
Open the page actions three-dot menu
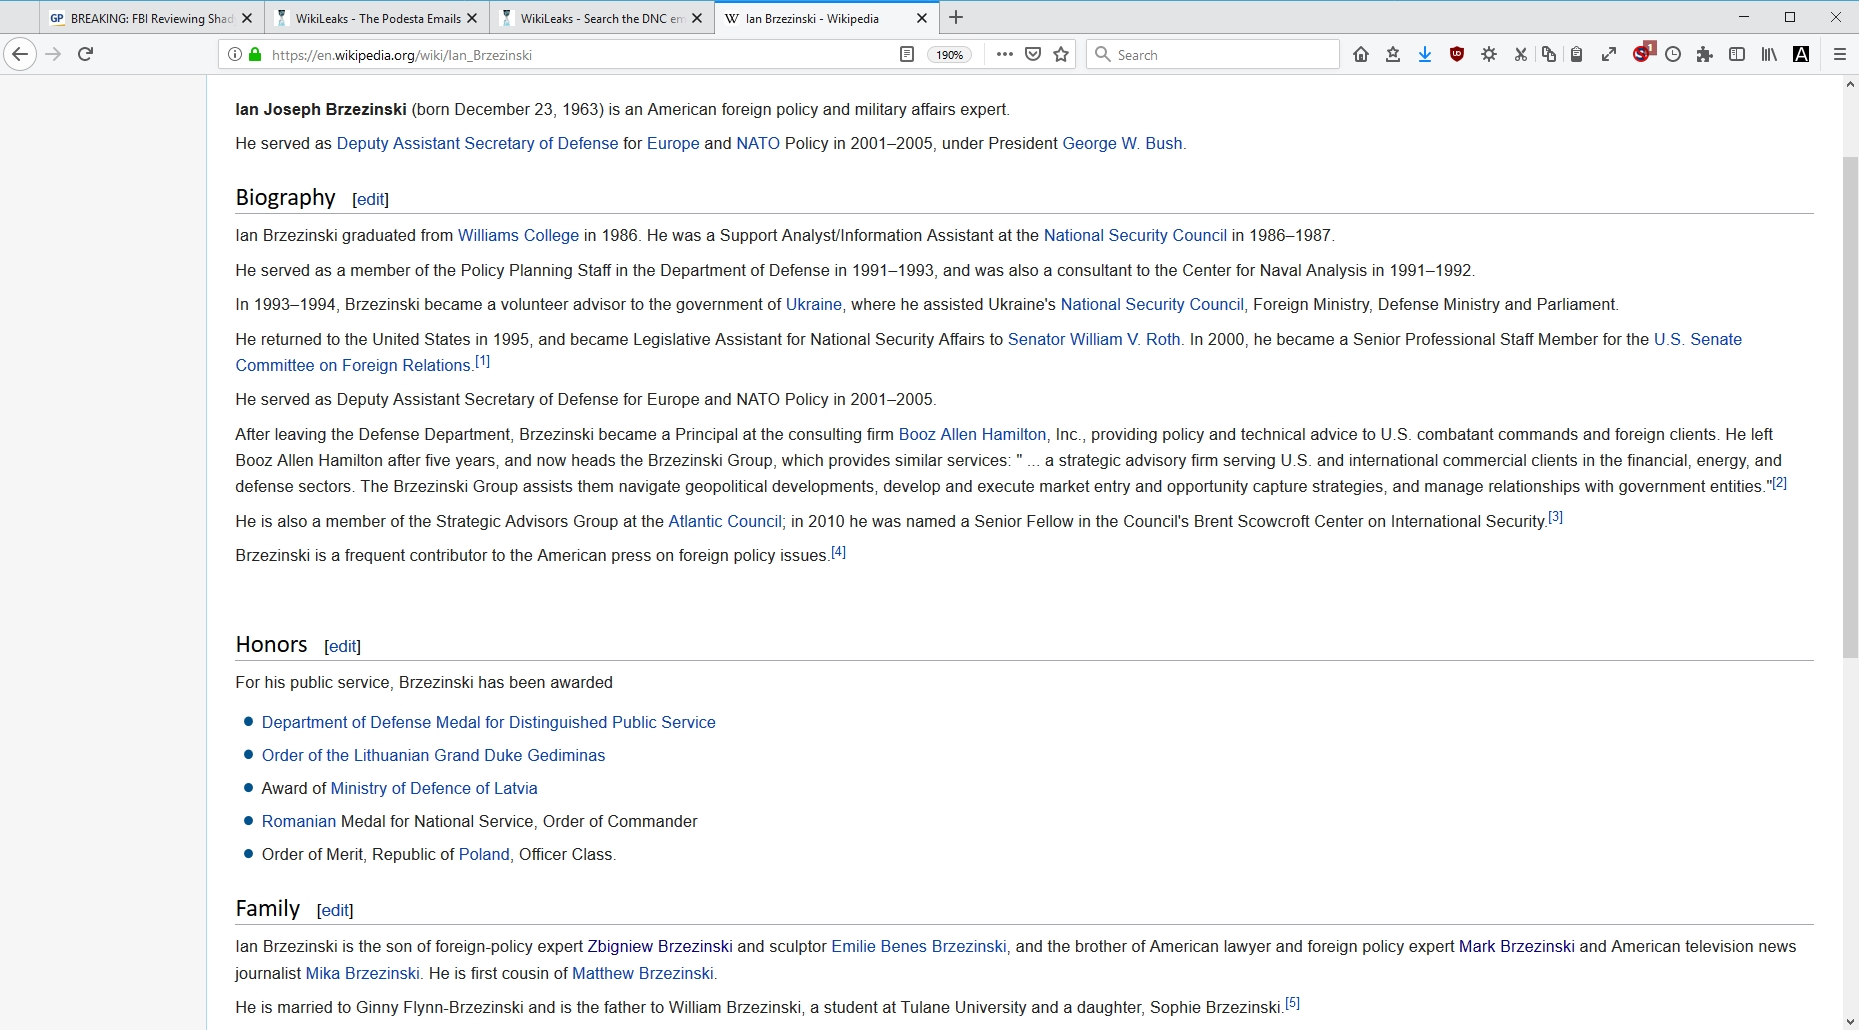(x=1005, y=55)
